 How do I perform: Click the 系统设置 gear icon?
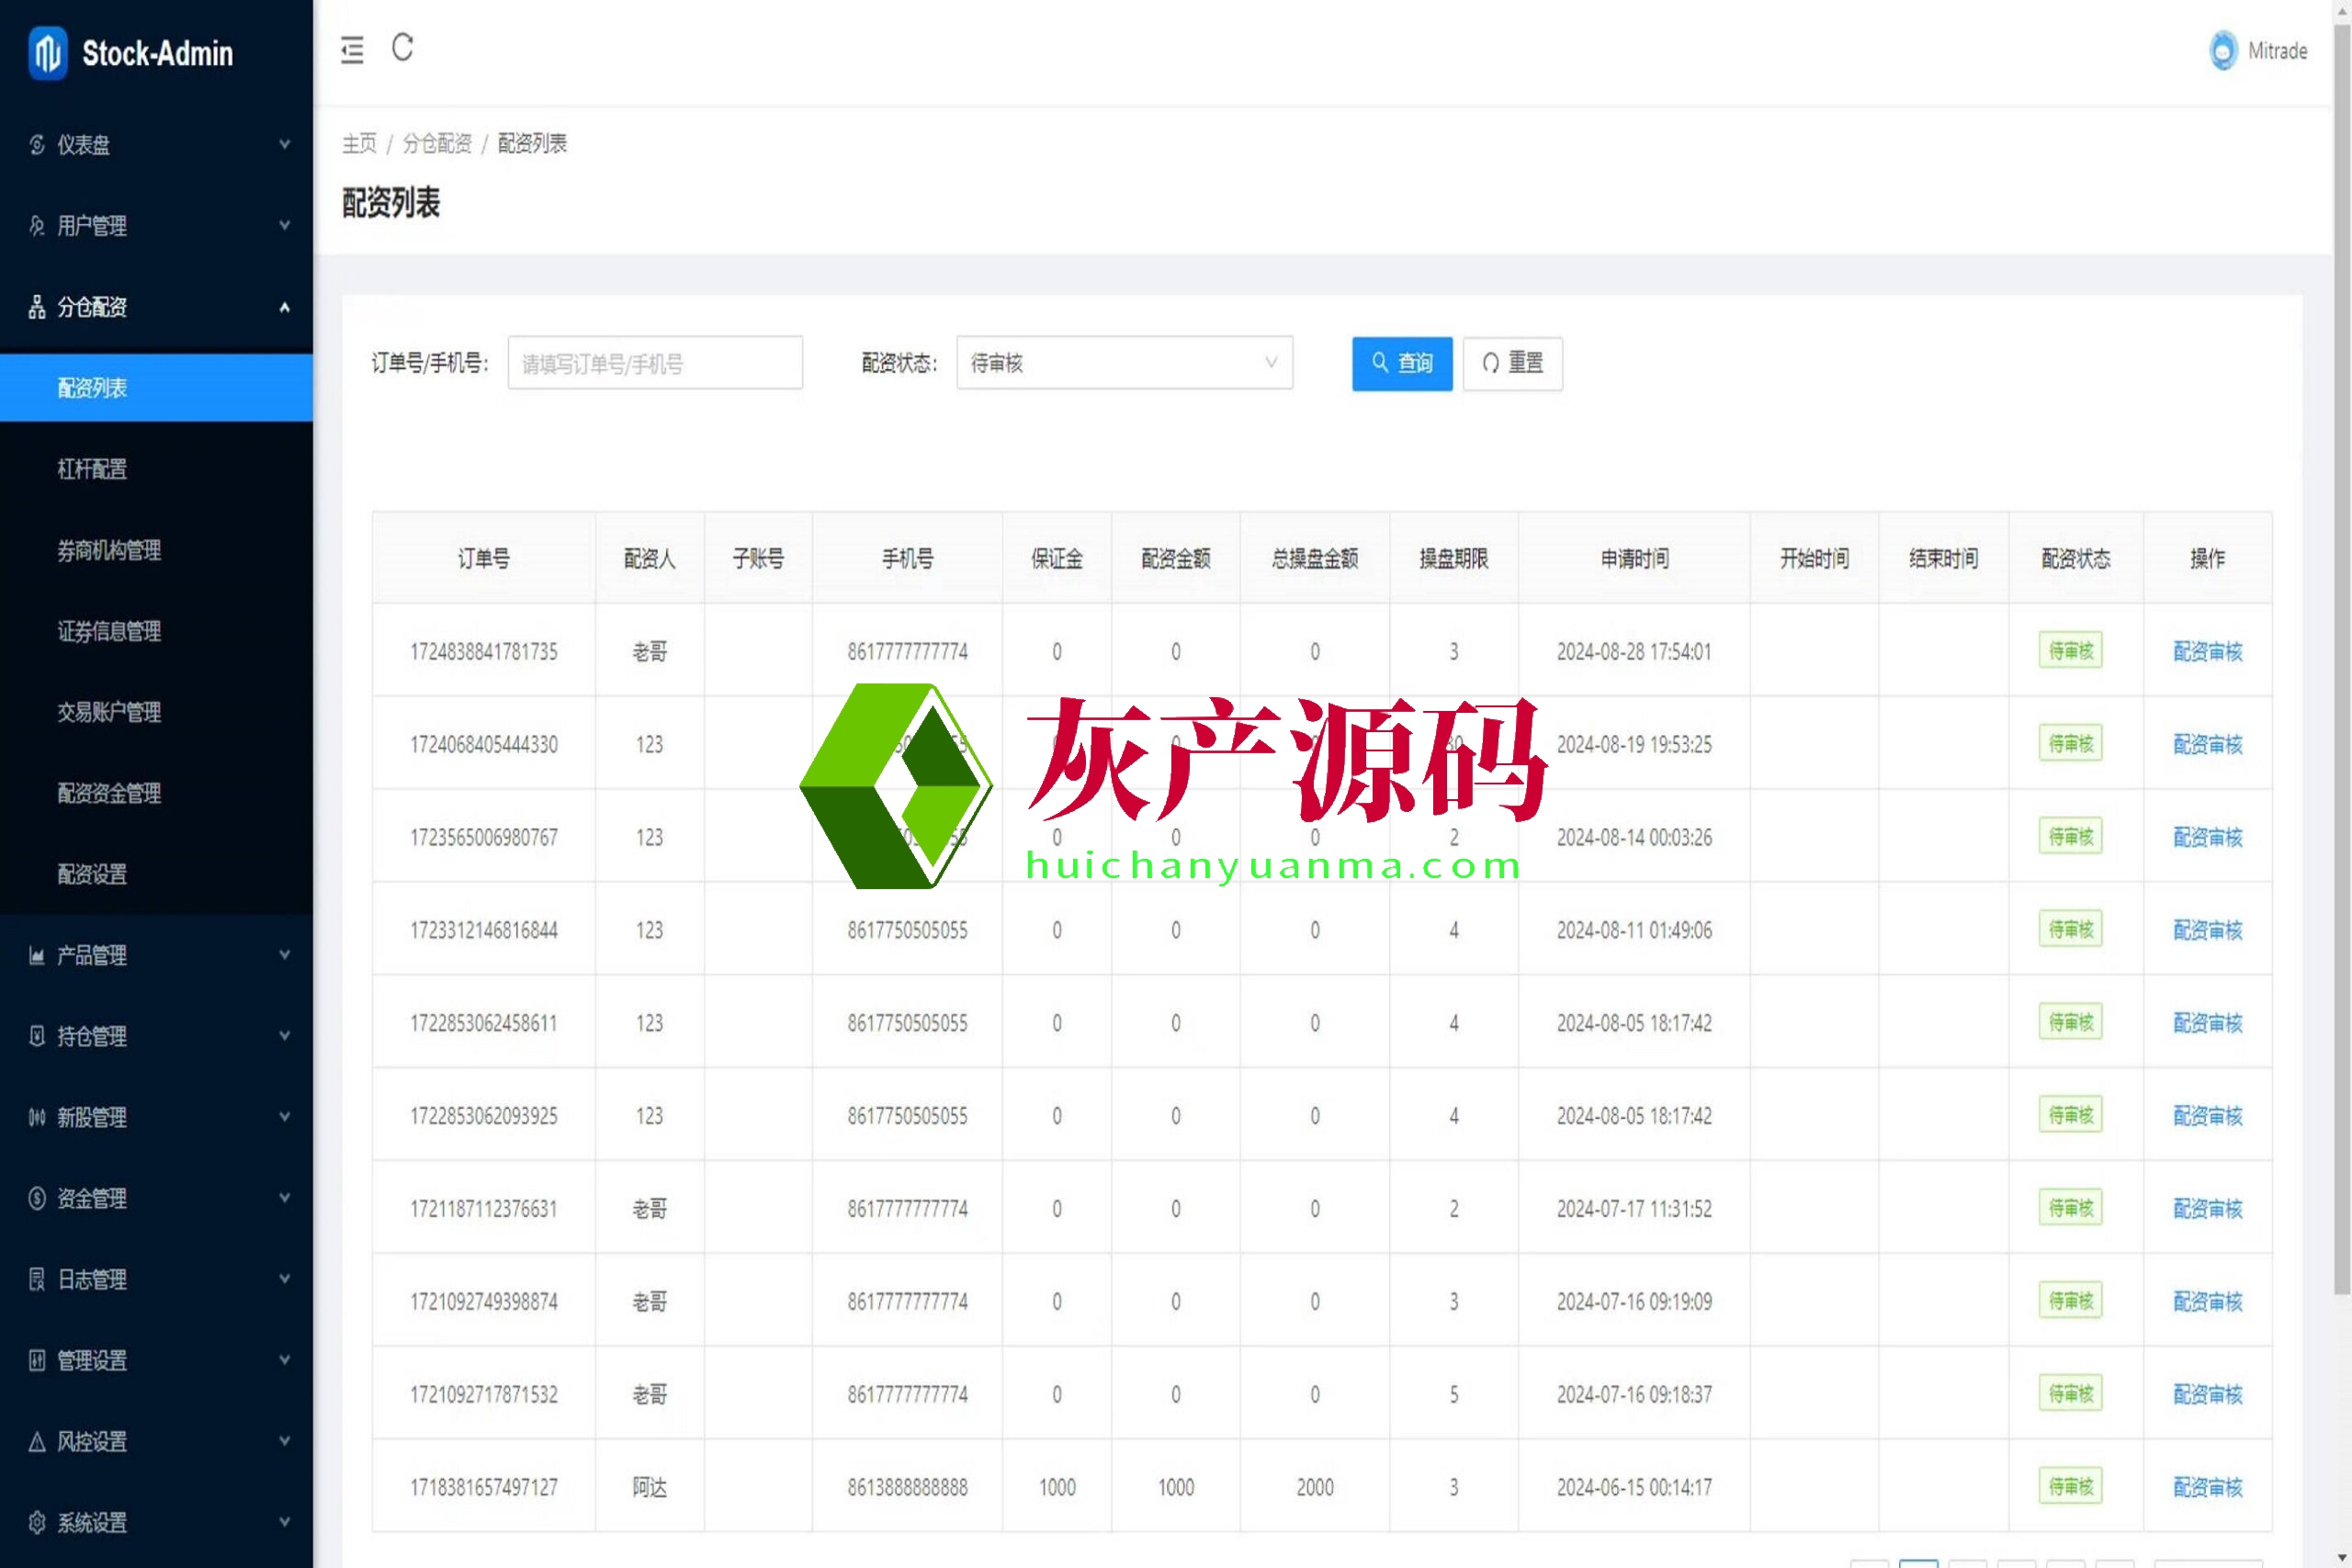(x=37, y=1523)
